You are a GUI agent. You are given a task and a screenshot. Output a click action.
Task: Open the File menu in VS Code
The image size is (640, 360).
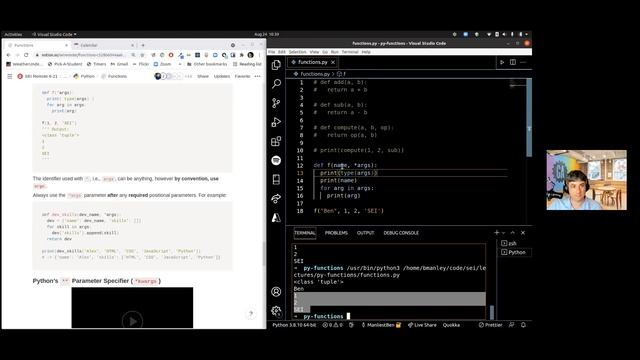(271, 52)
